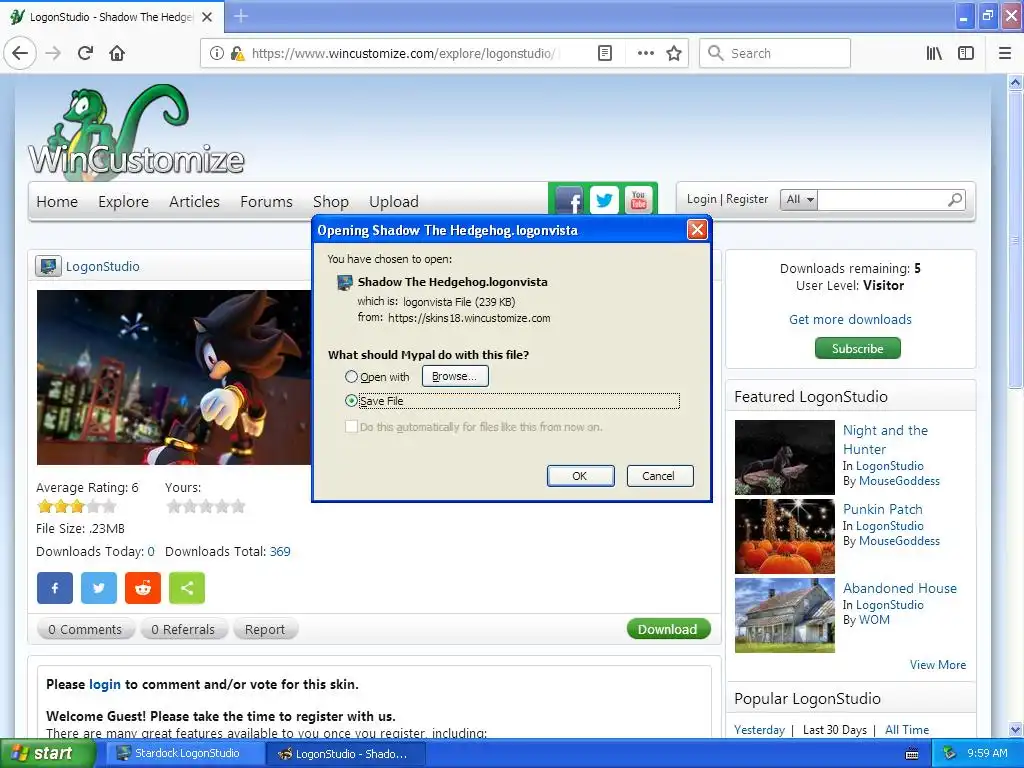
Task: Click the page vertical scrollbar down arrow
Action: click(x=1015, y=729)
